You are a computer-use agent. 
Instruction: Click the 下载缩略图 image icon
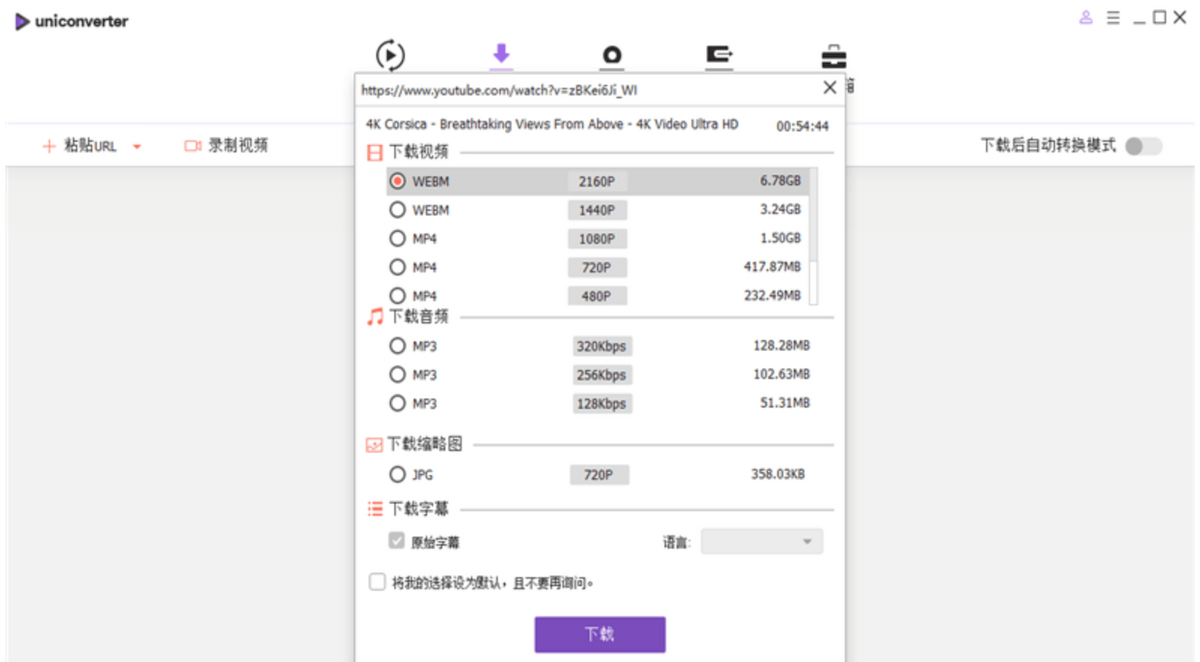point(375,444)
